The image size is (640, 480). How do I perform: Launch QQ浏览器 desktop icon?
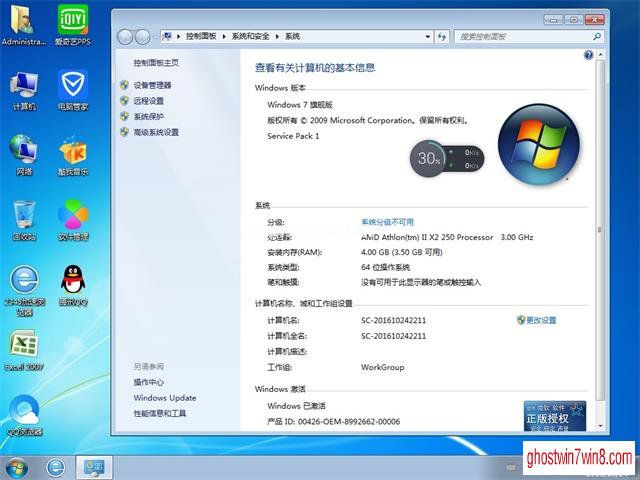pyautogui.click(x=24, y=416)
